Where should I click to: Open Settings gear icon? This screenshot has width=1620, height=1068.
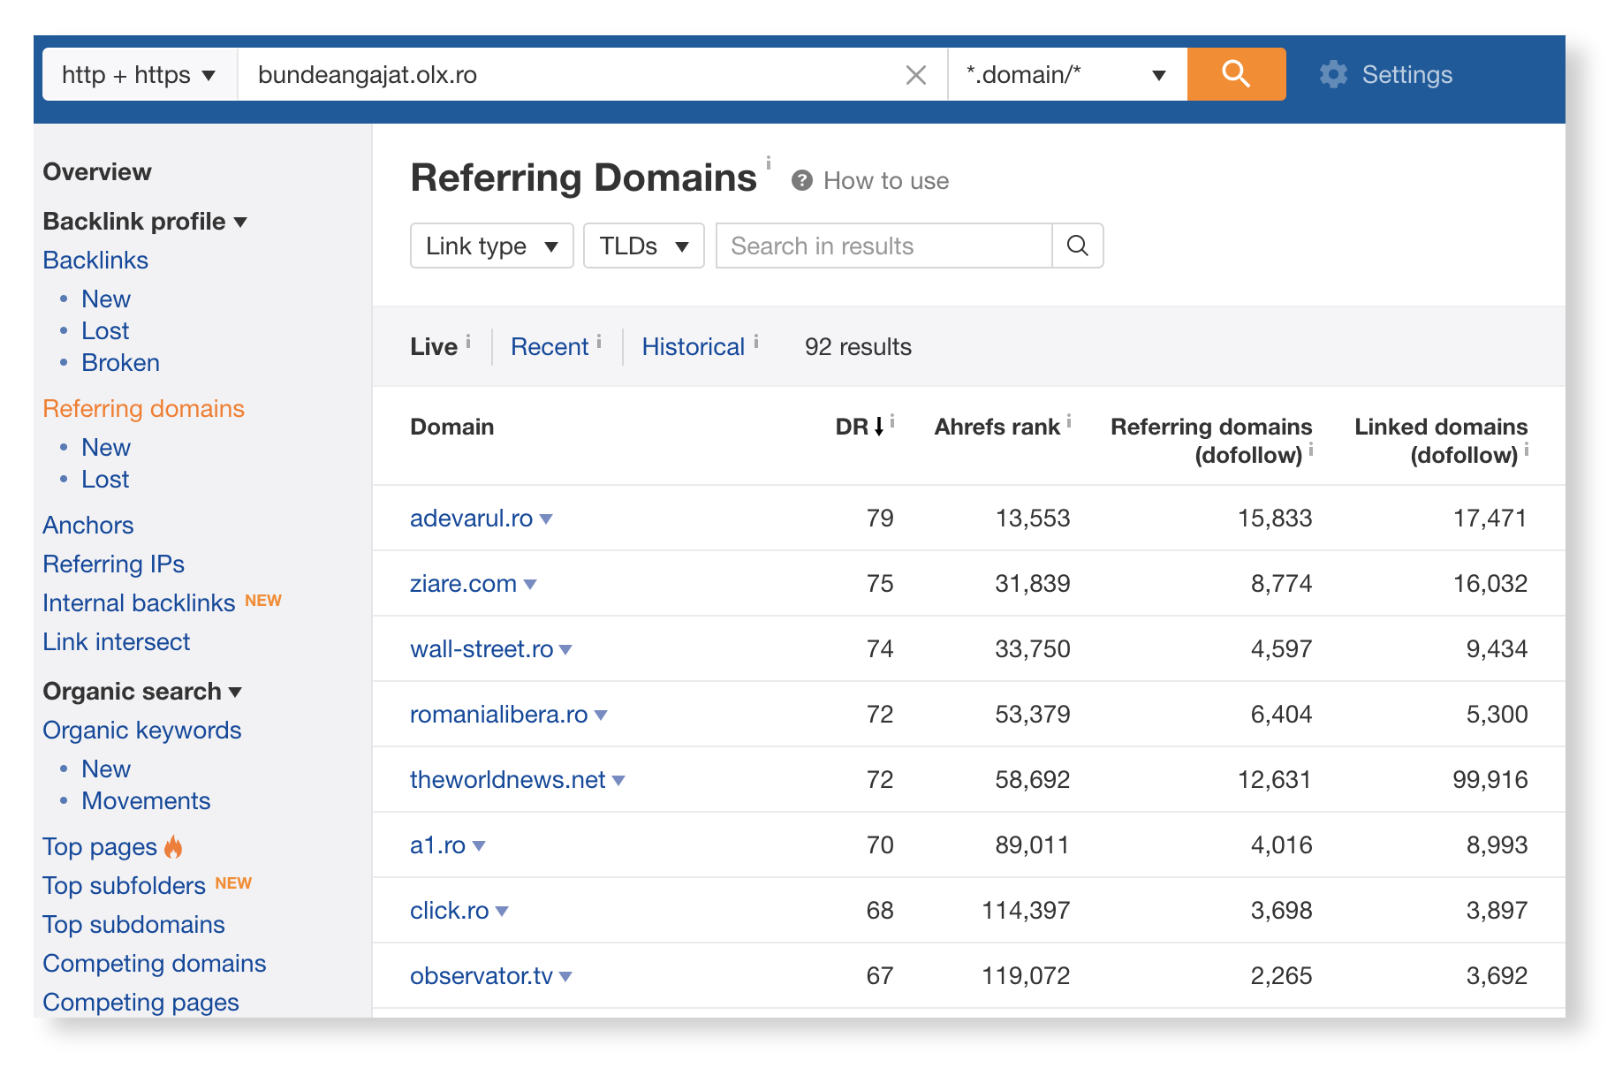pyautogui.click(x=1333, y=74)
